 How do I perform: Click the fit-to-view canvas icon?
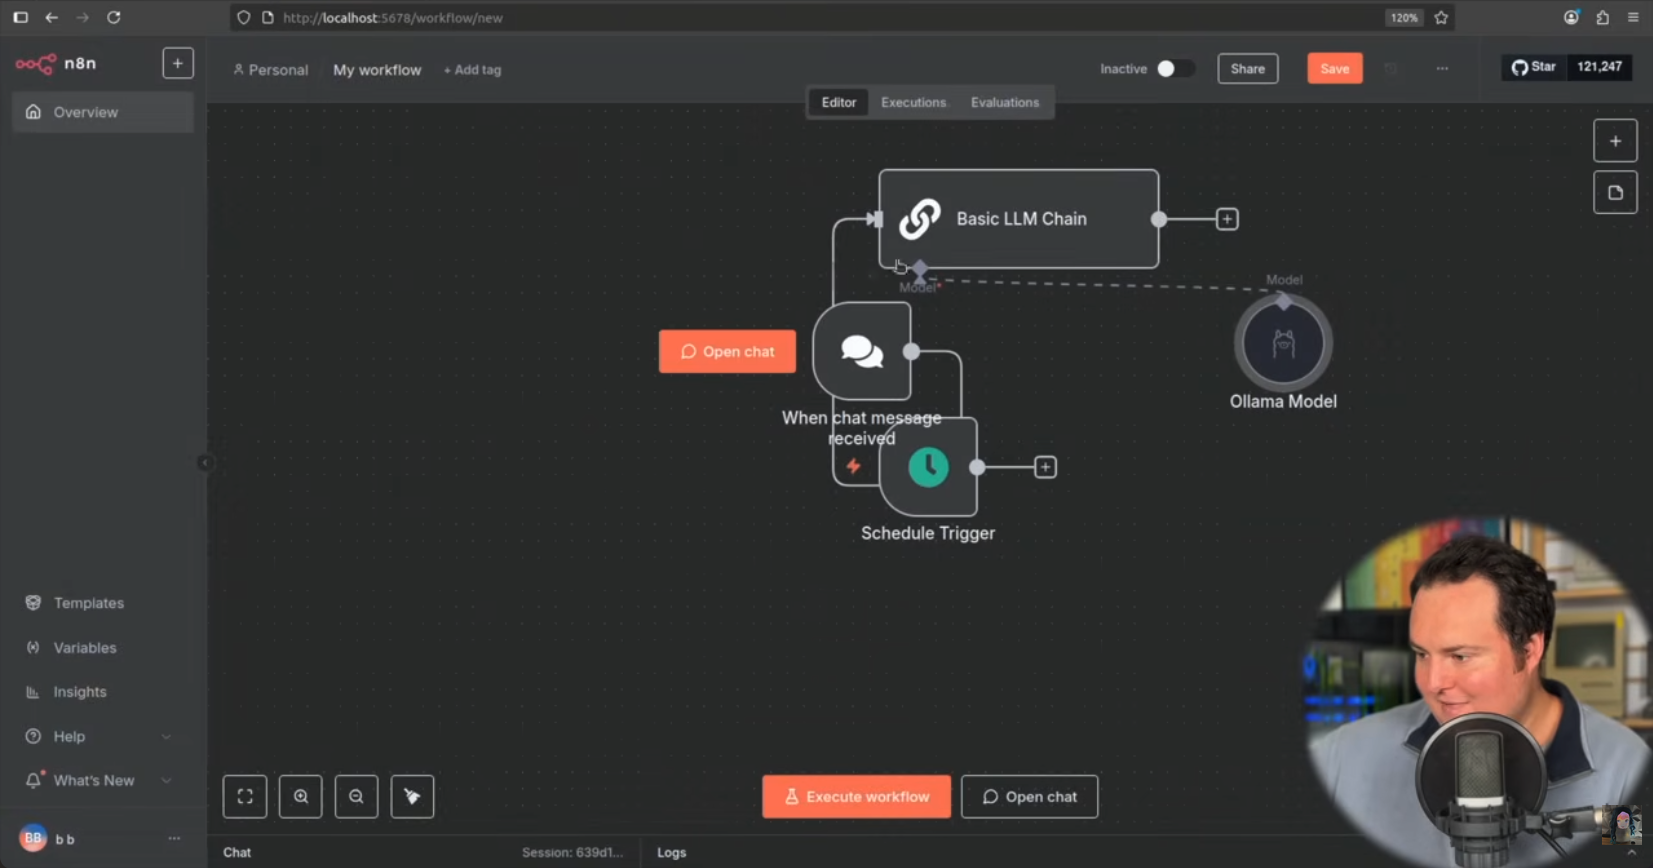point(245,797)
